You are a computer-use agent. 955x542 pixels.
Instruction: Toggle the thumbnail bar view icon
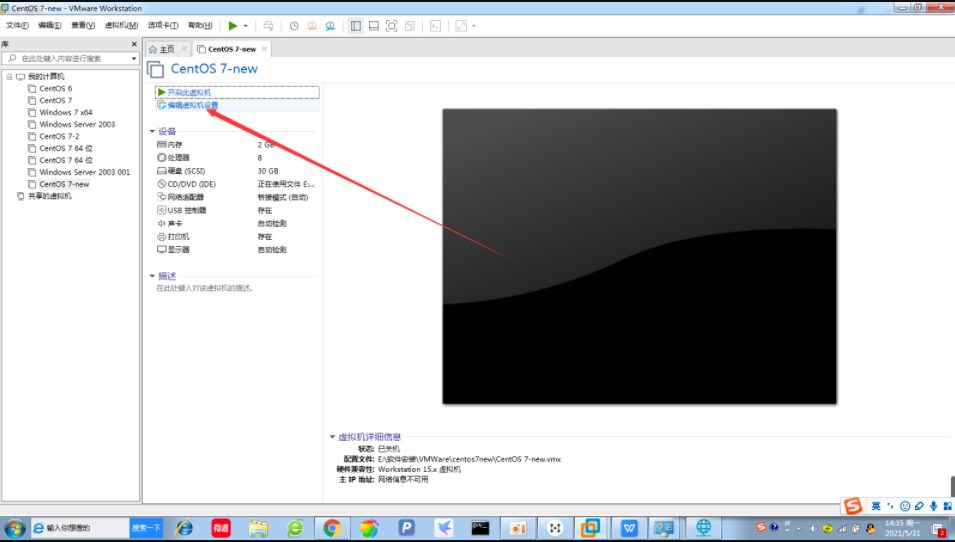coord(374,26)
